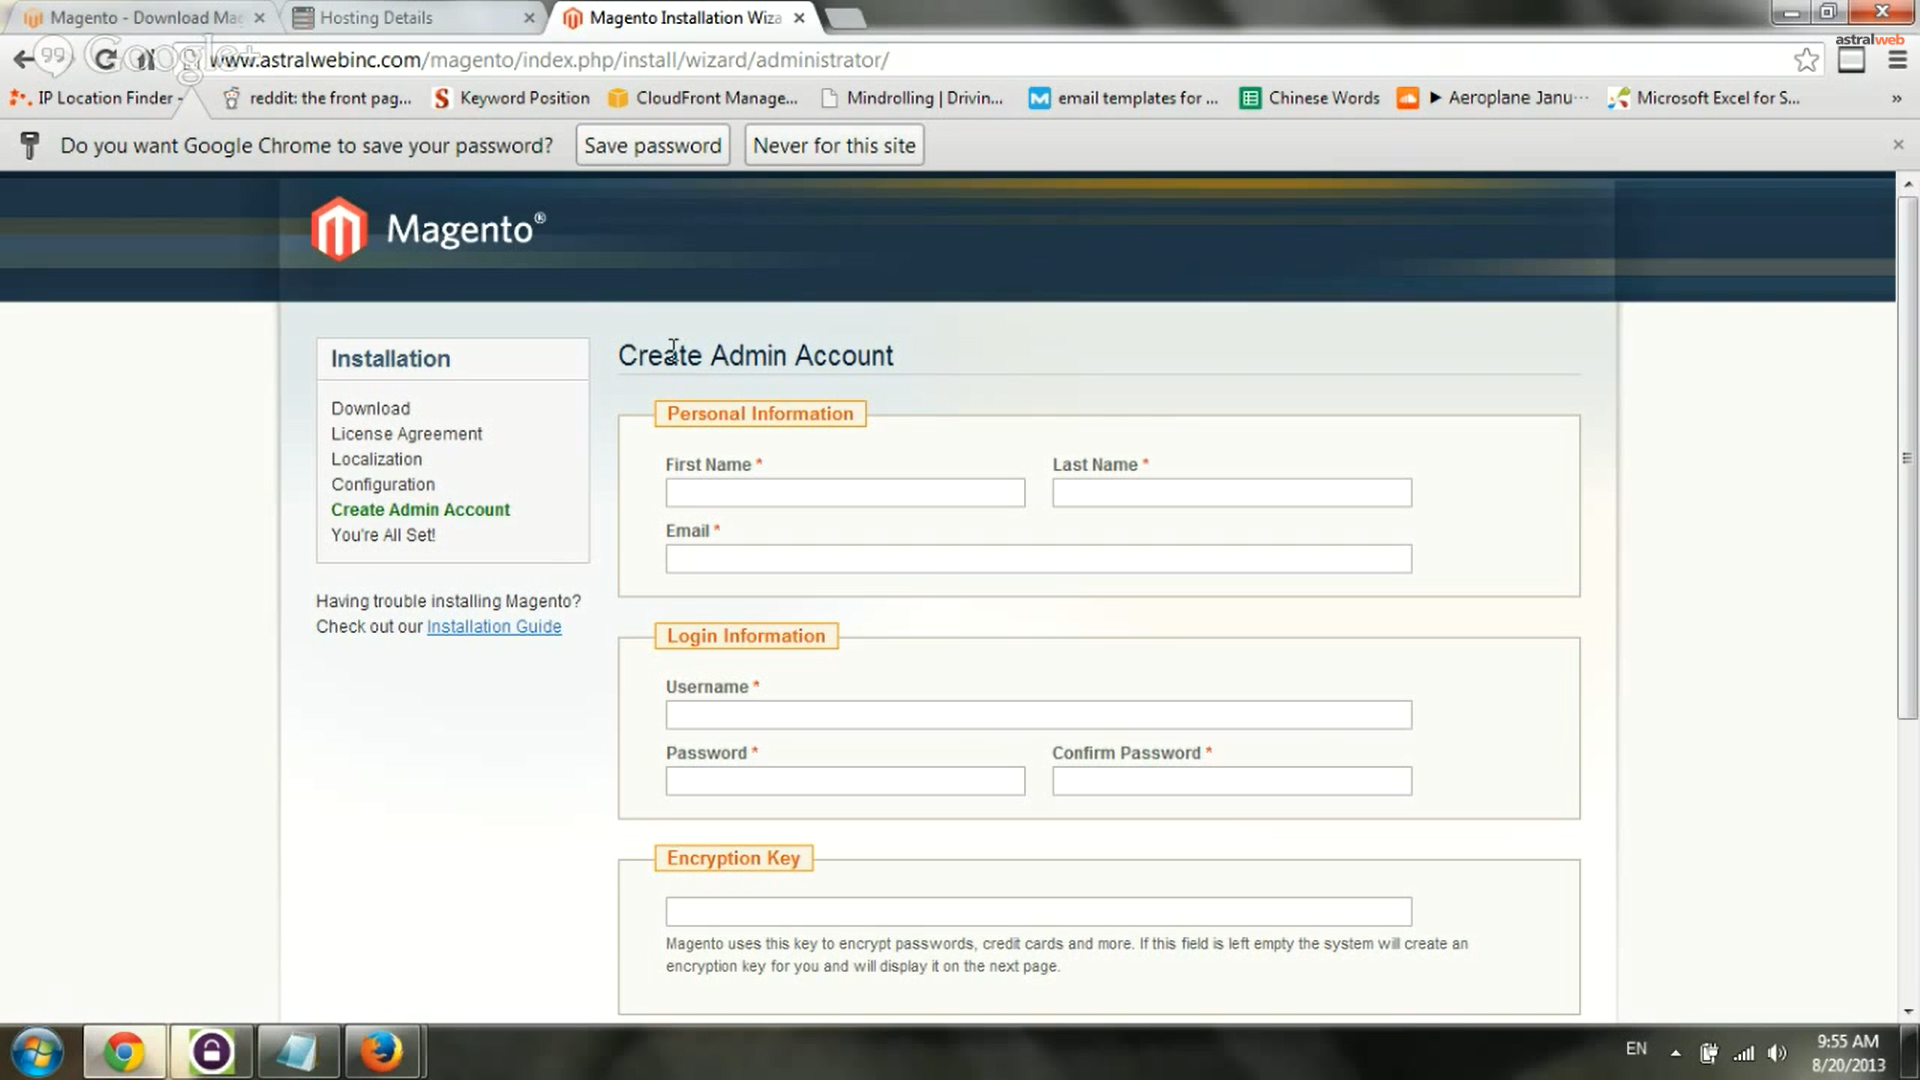Open the notepad app in the taskbar
Image resolution: width=1920 pixels, height=1080 pixels.
pos(297,1053)
